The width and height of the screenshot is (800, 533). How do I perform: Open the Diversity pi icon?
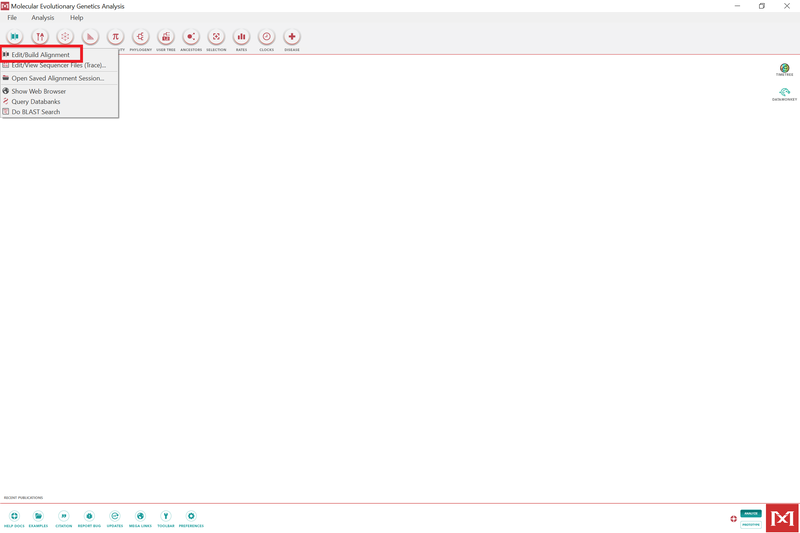click(x=115, y=37)
